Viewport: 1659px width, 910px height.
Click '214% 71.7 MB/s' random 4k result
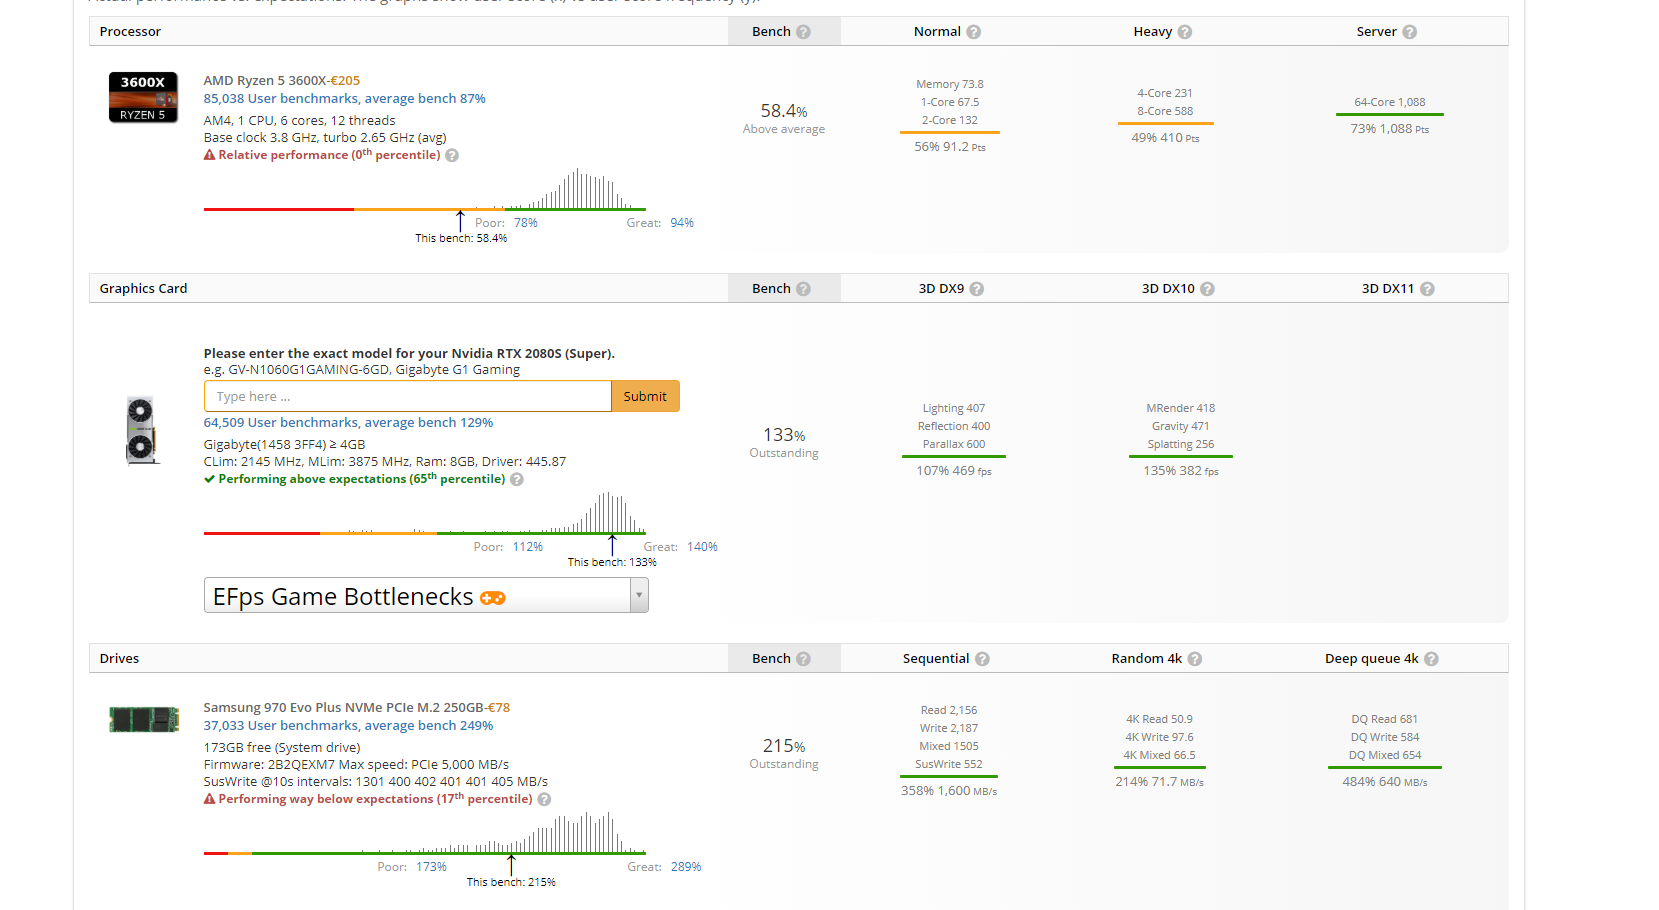click(x=1160, y=782)
